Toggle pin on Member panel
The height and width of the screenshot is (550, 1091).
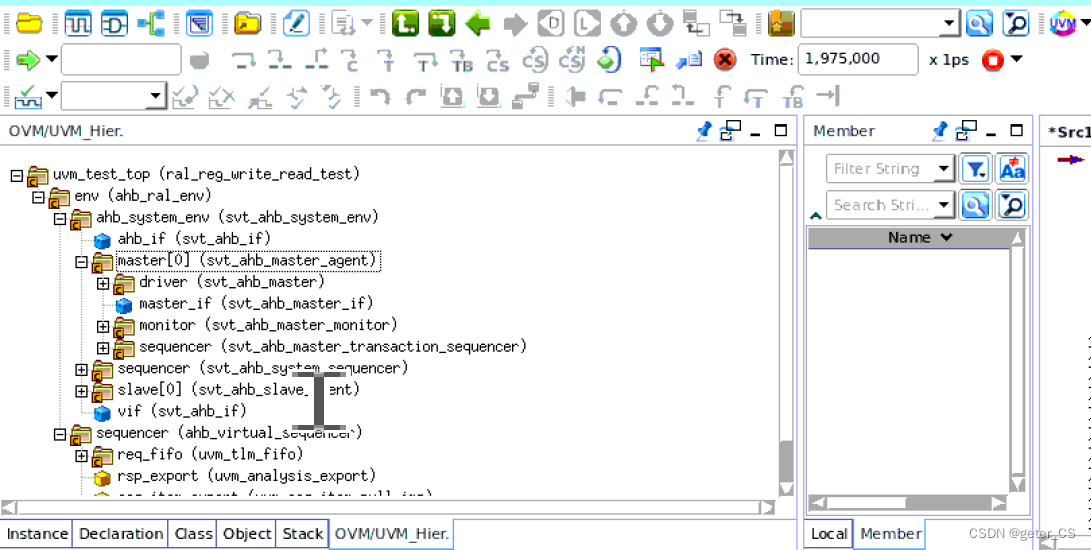point(940,130)
